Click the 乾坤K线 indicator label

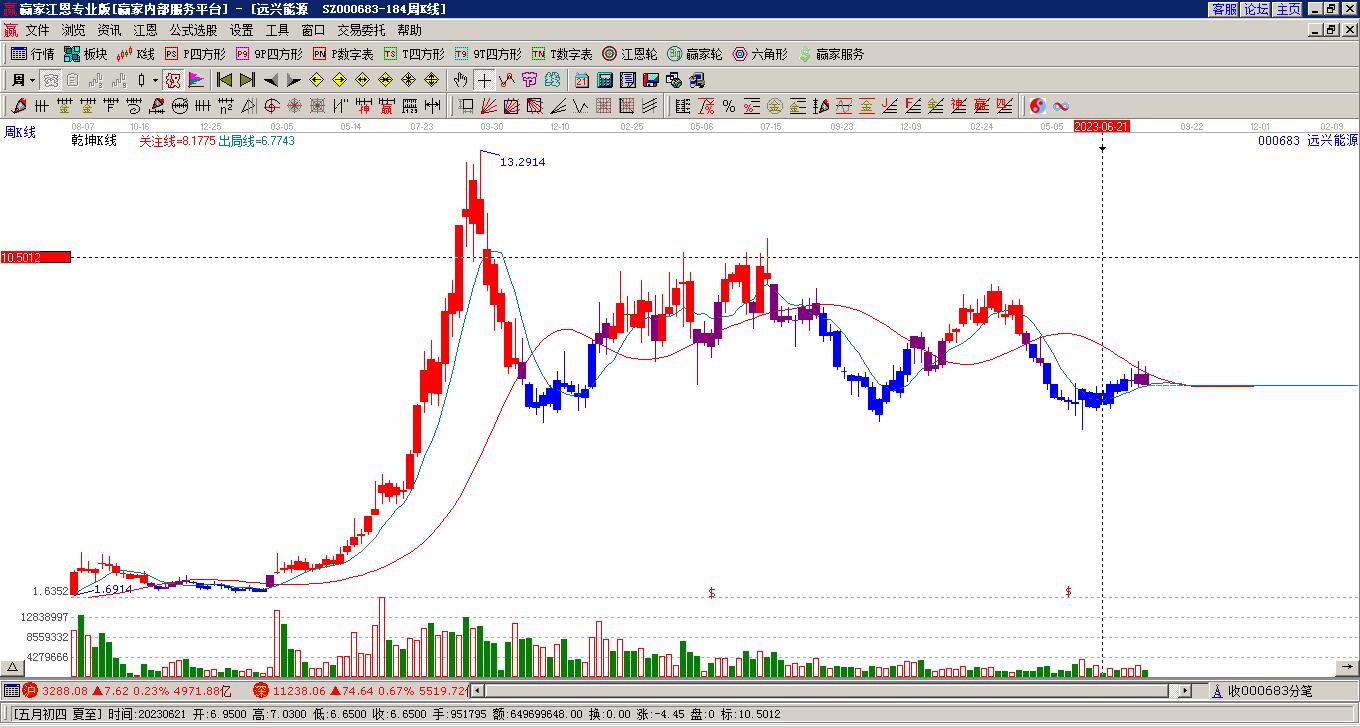[x=94, y=141]
